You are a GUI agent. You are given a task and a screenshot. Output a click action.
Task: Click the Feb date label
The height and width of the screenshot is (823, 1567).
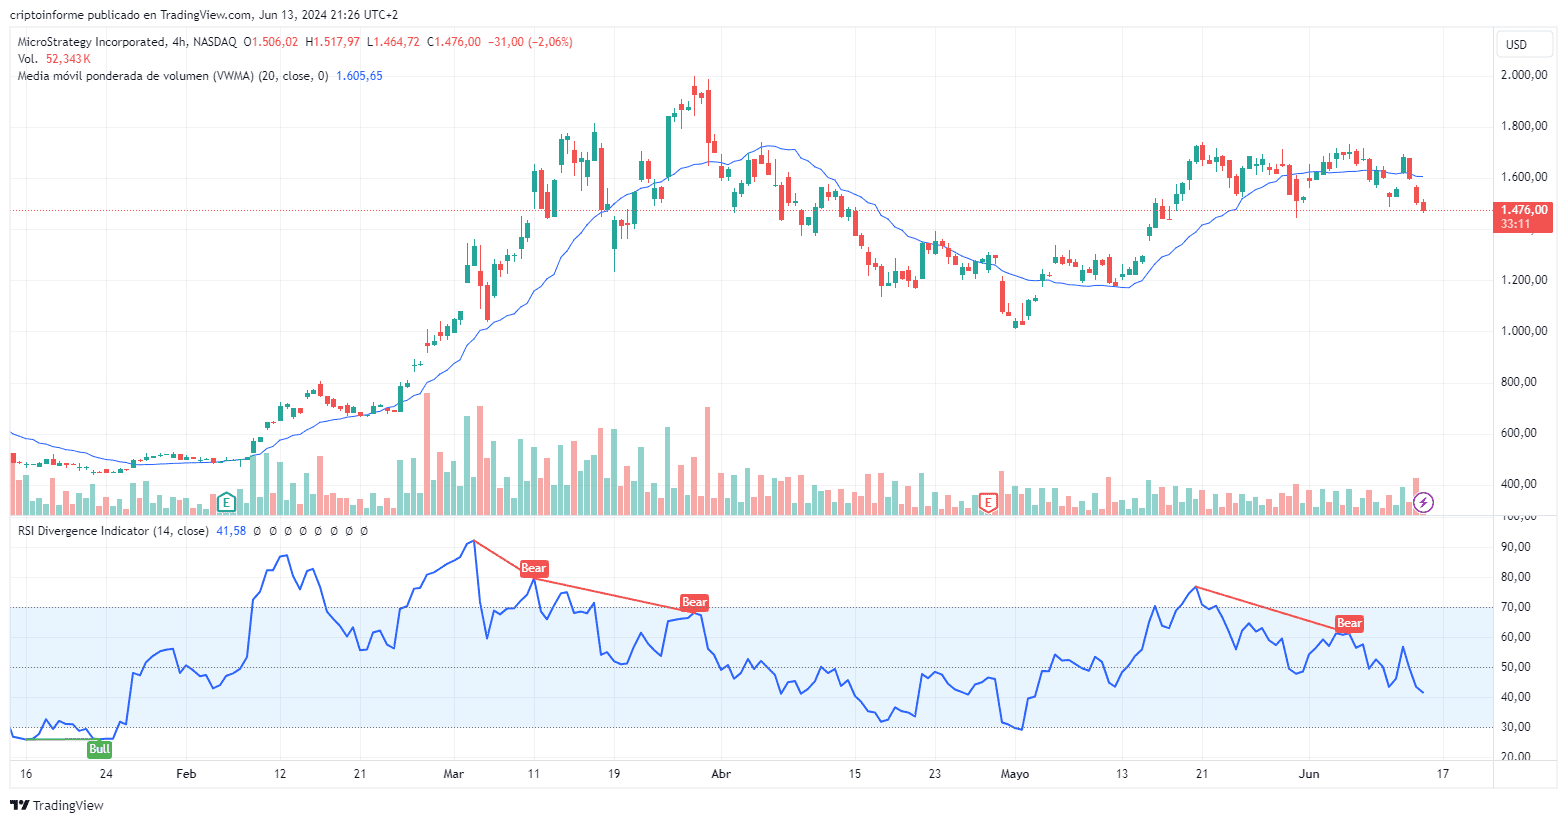click(185, 774)
